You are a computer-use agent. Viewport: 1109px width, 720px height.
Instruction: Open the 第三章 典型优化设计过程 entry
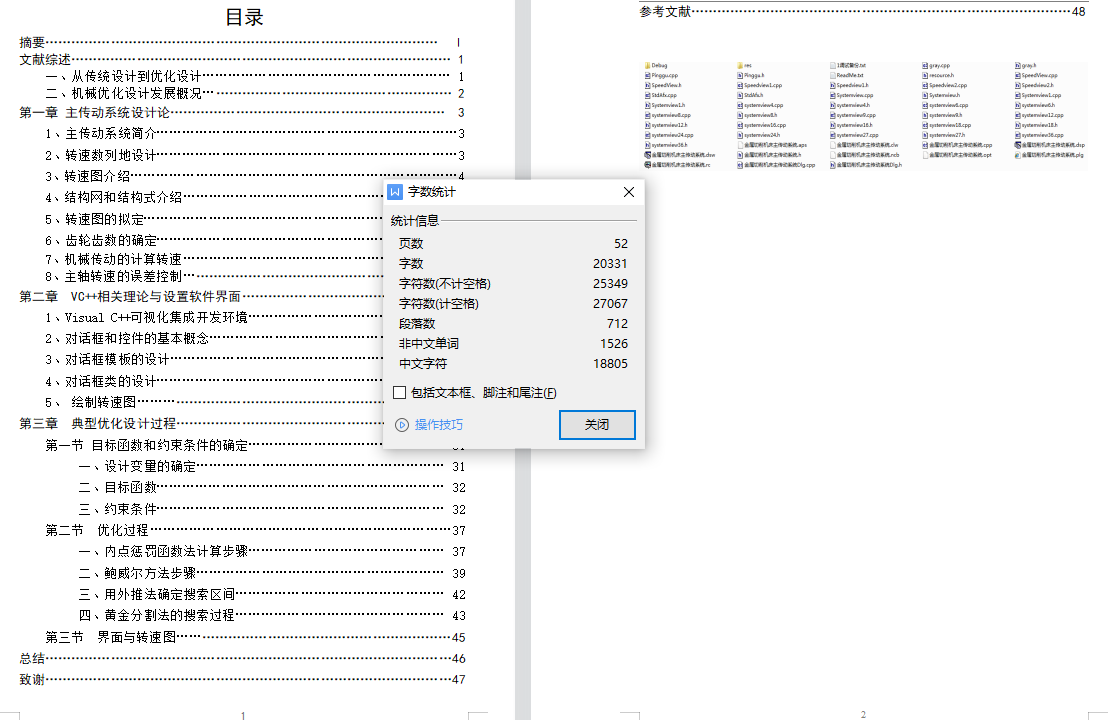(x=201, y=424)
